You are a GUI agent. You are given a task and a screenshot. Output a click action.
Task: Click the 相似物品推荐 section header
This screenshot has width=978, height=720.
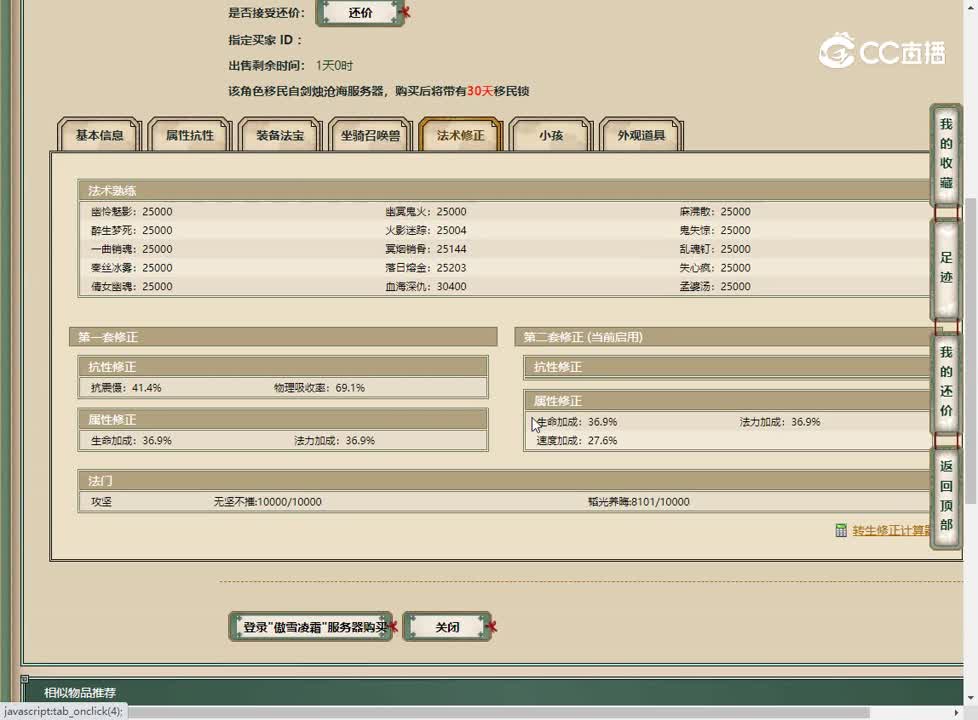click(80, 692)
